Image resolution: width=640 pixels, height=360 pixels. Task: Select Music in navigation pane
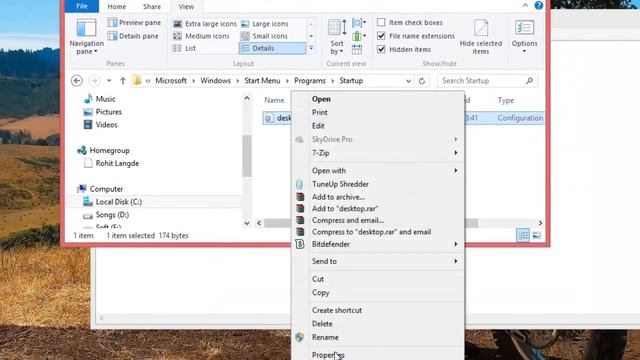click(x=105, y=99)
